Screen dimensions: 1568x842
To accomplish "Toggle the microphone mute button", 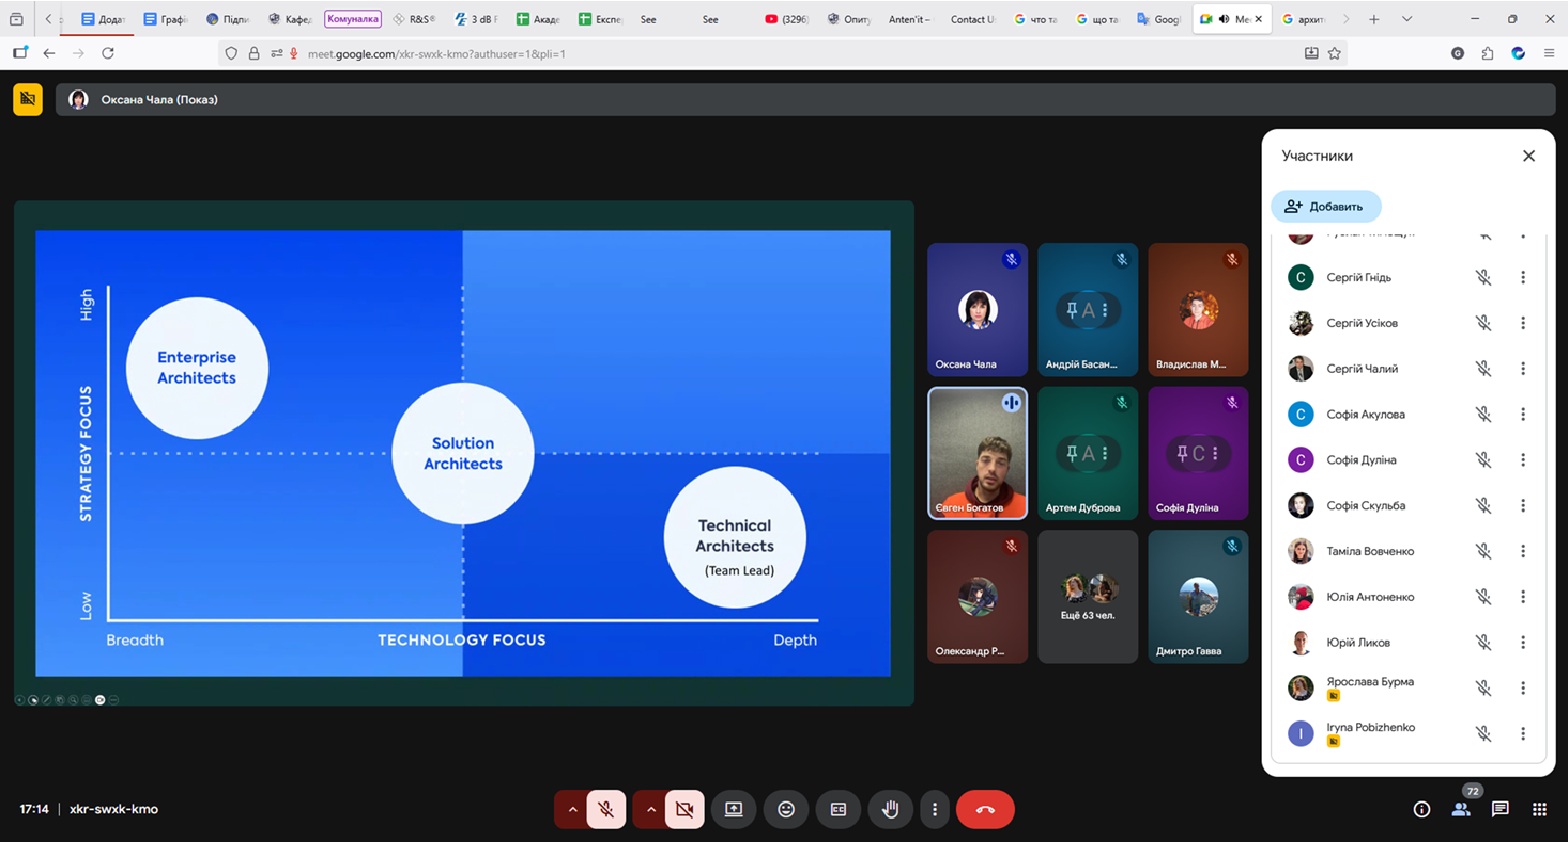I will point(606,809).
